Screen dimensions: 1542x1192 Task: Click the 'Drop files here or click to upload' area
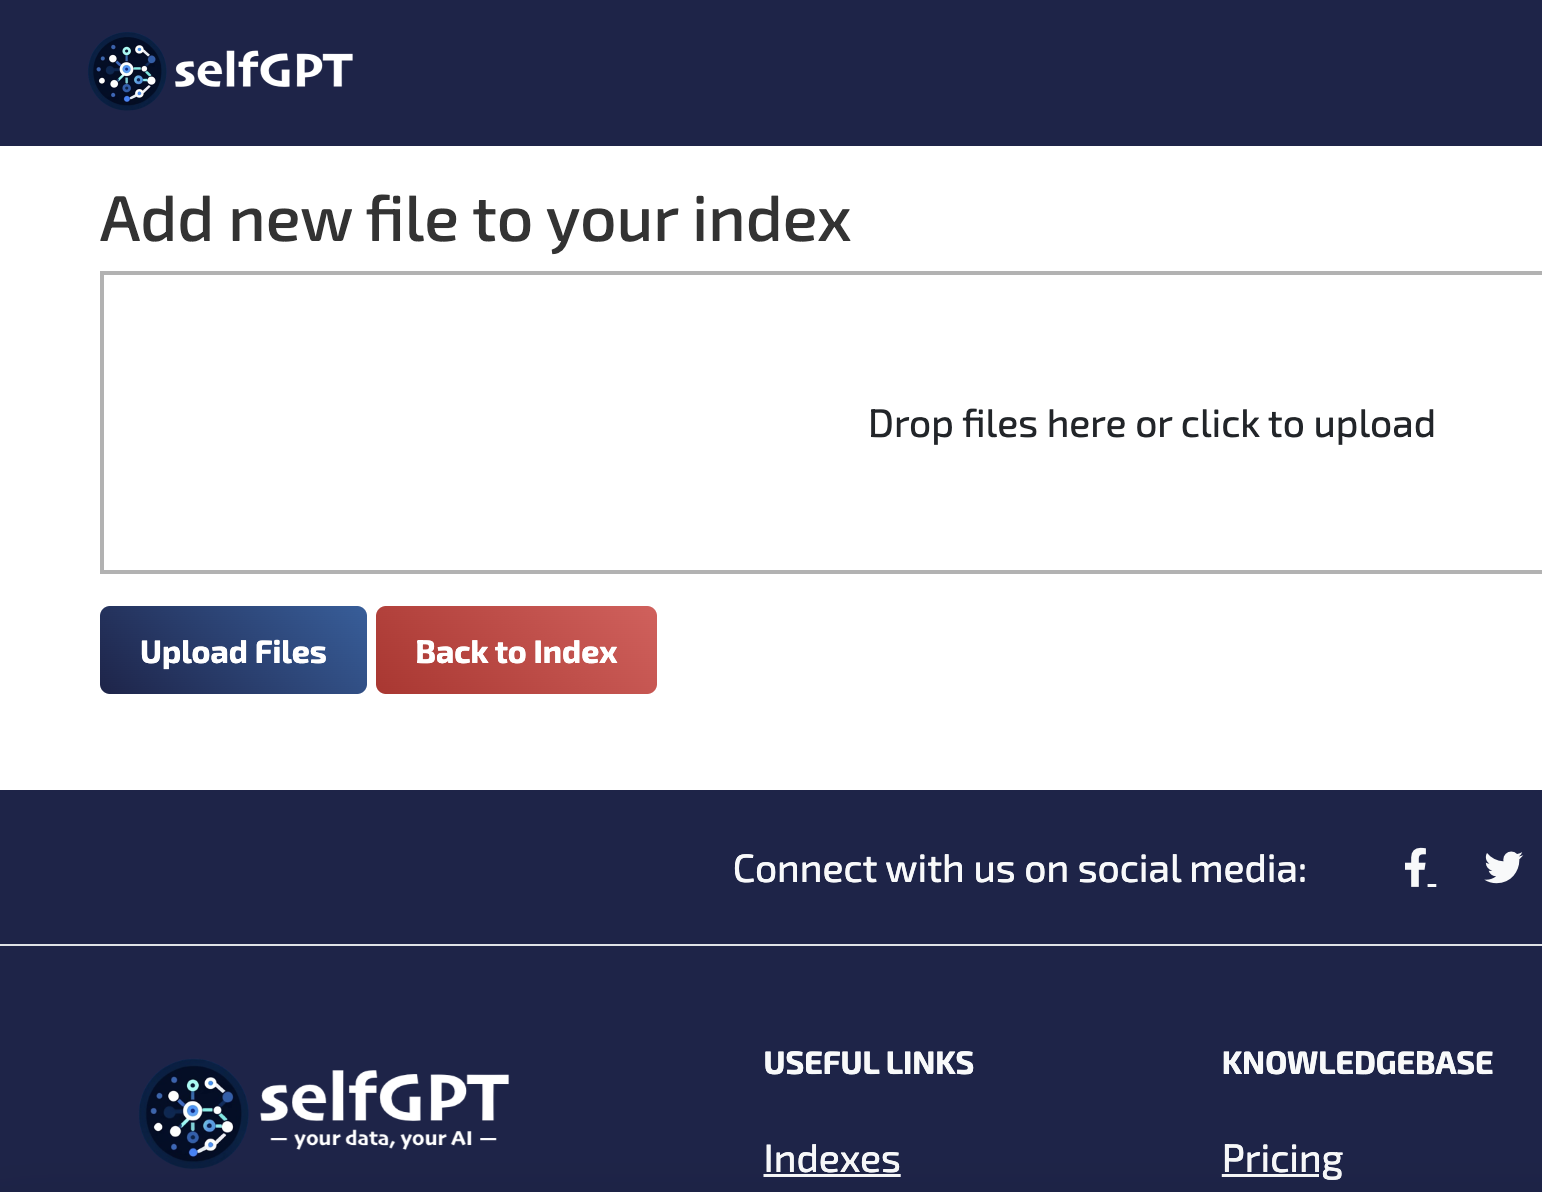click(x=1151, y=423)
